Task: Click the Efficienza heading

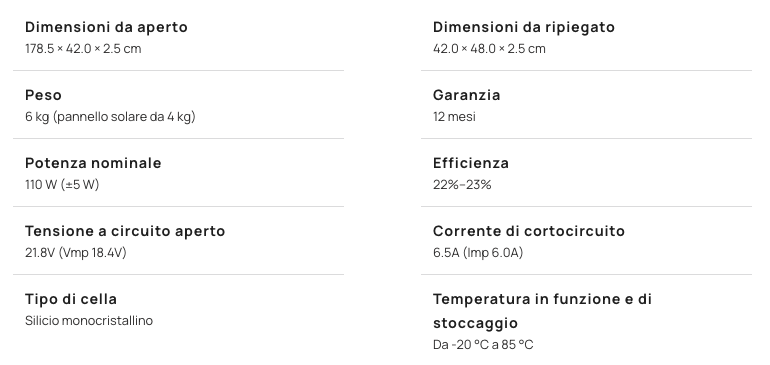Action: coord(470,163)
